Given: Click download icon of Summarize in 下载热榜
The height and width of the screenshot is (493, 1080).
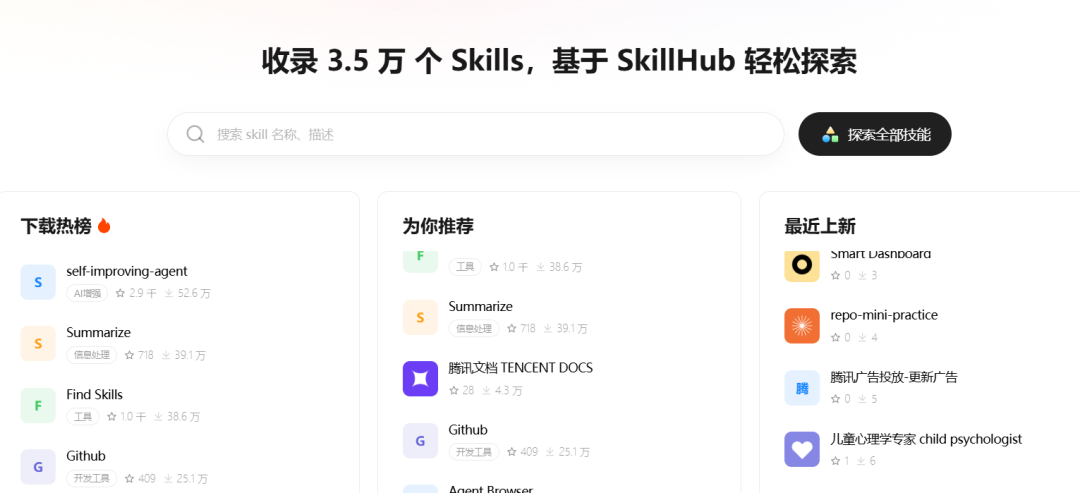Looking at the screenshot, I should [x=166, y=355].
